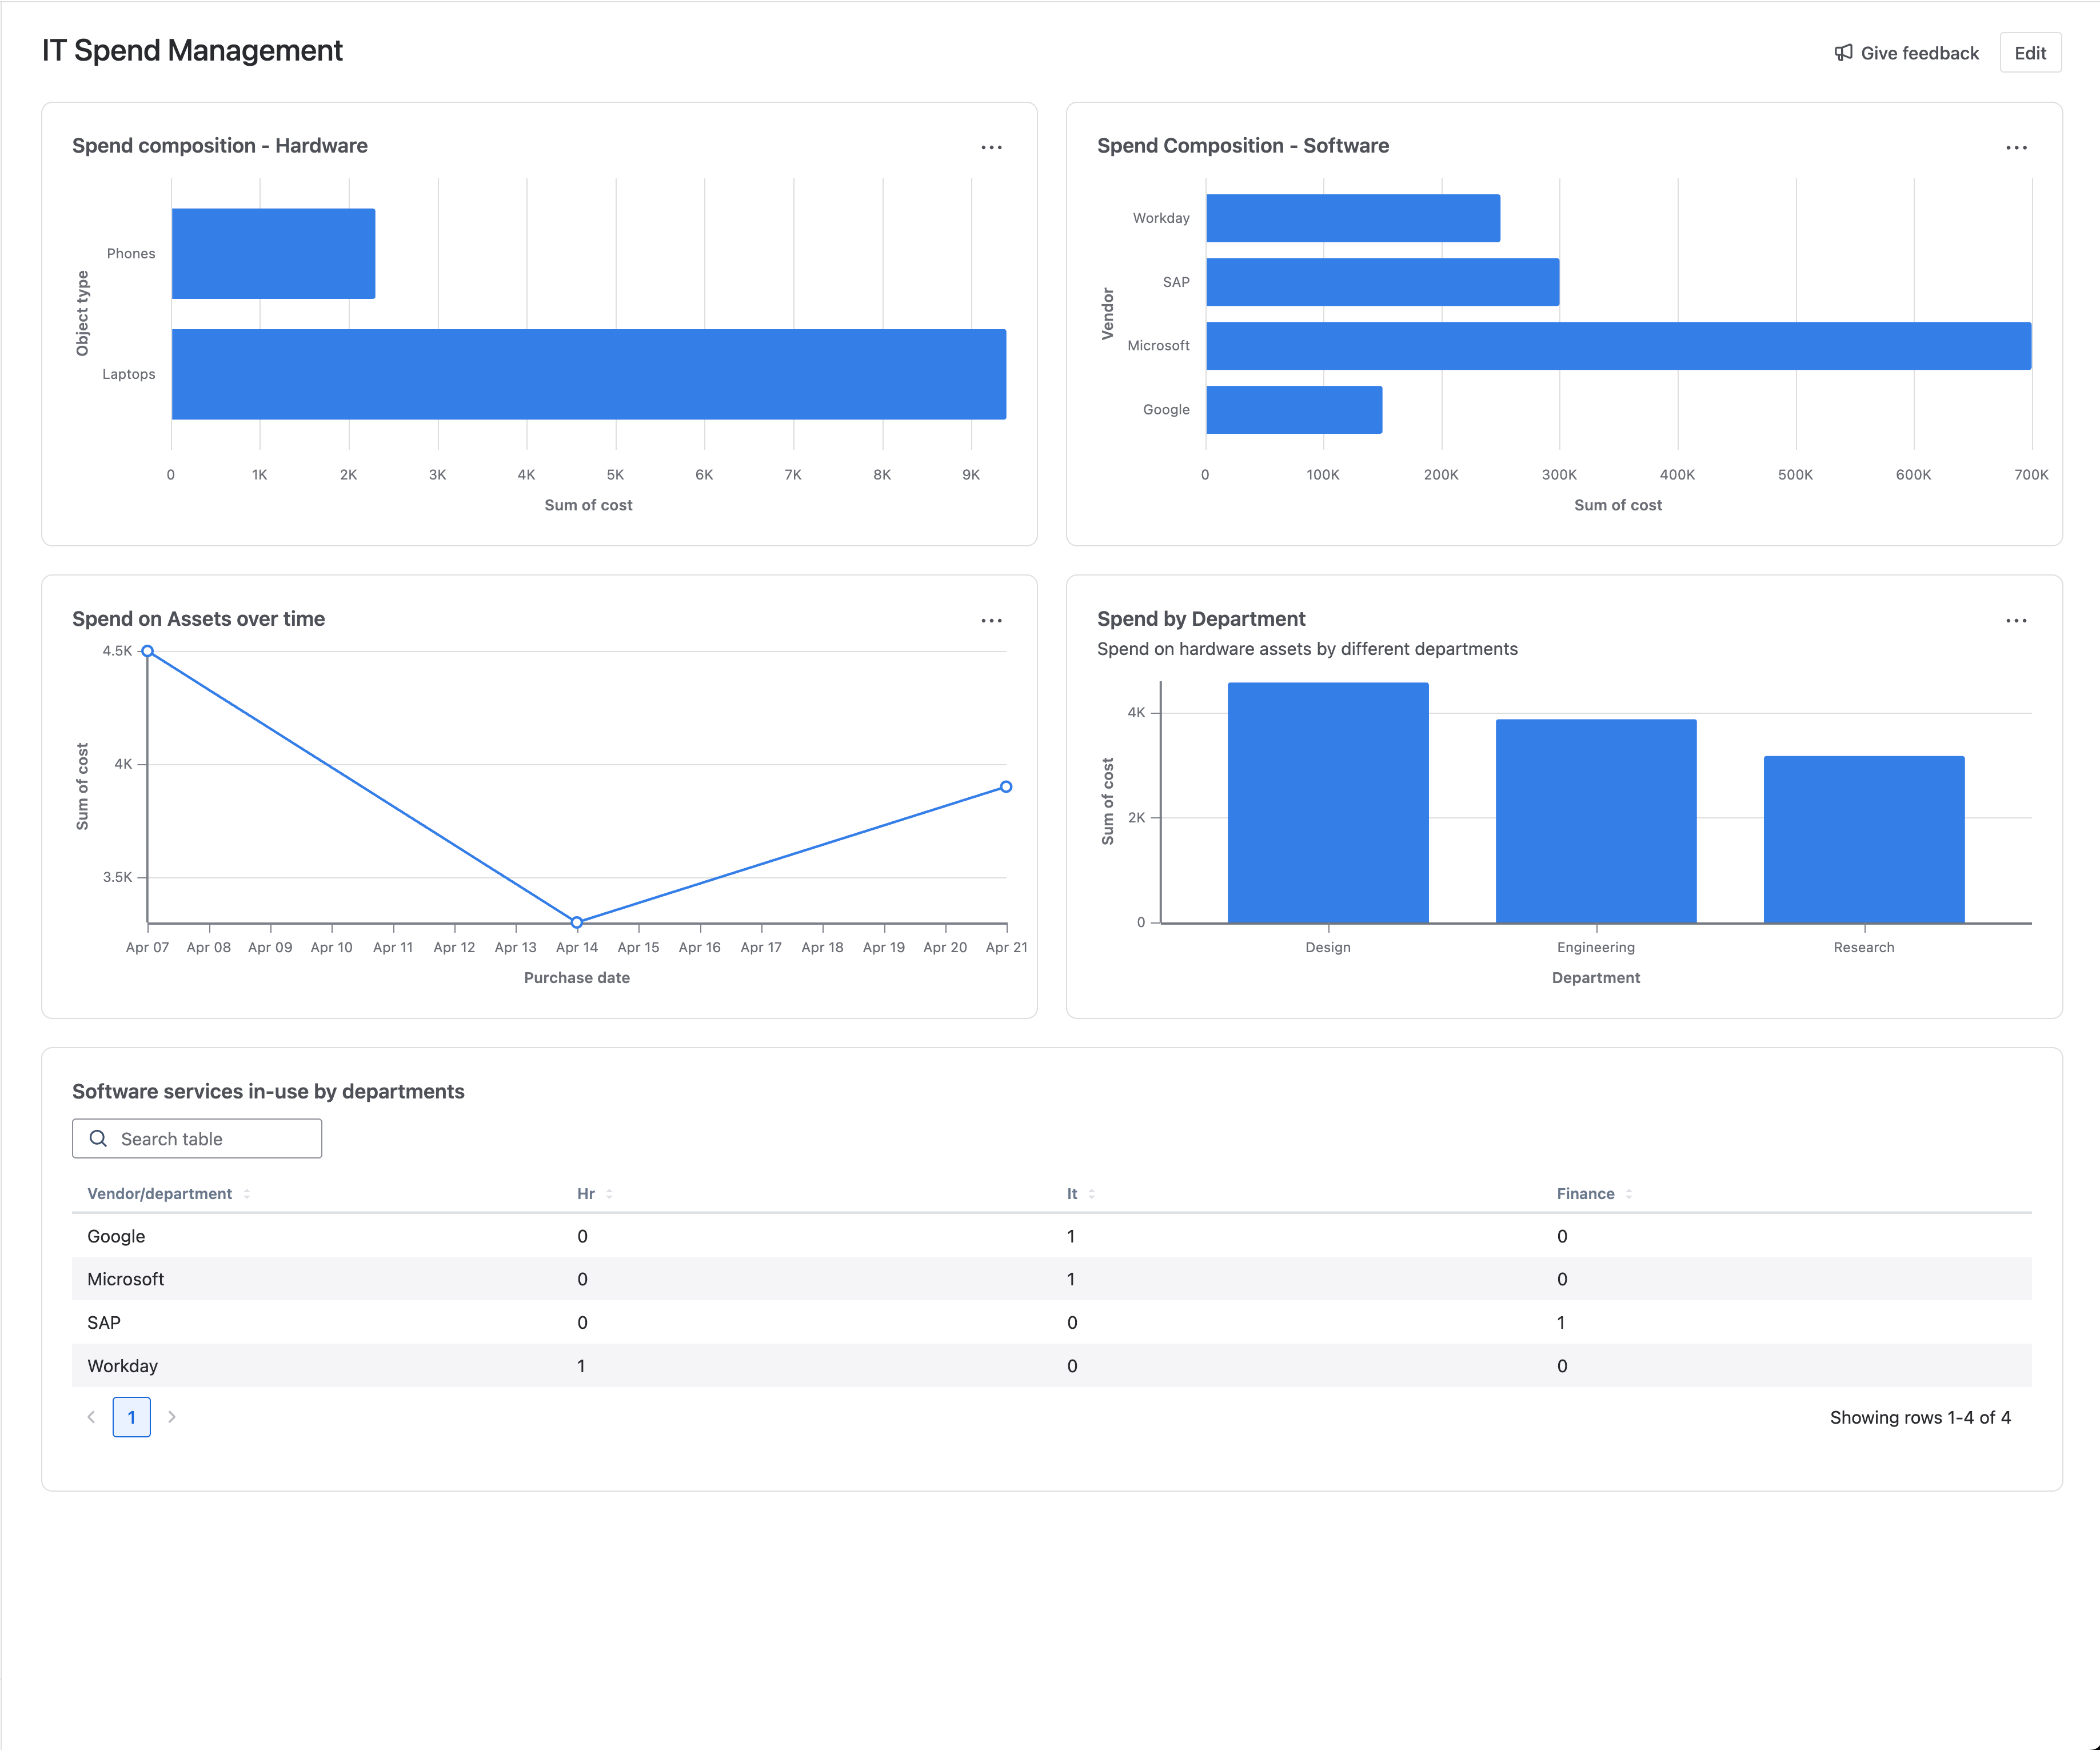Open Spend Composition Software ellipsis menu
2100x1750 pixels.
[x=2016, y=147]
